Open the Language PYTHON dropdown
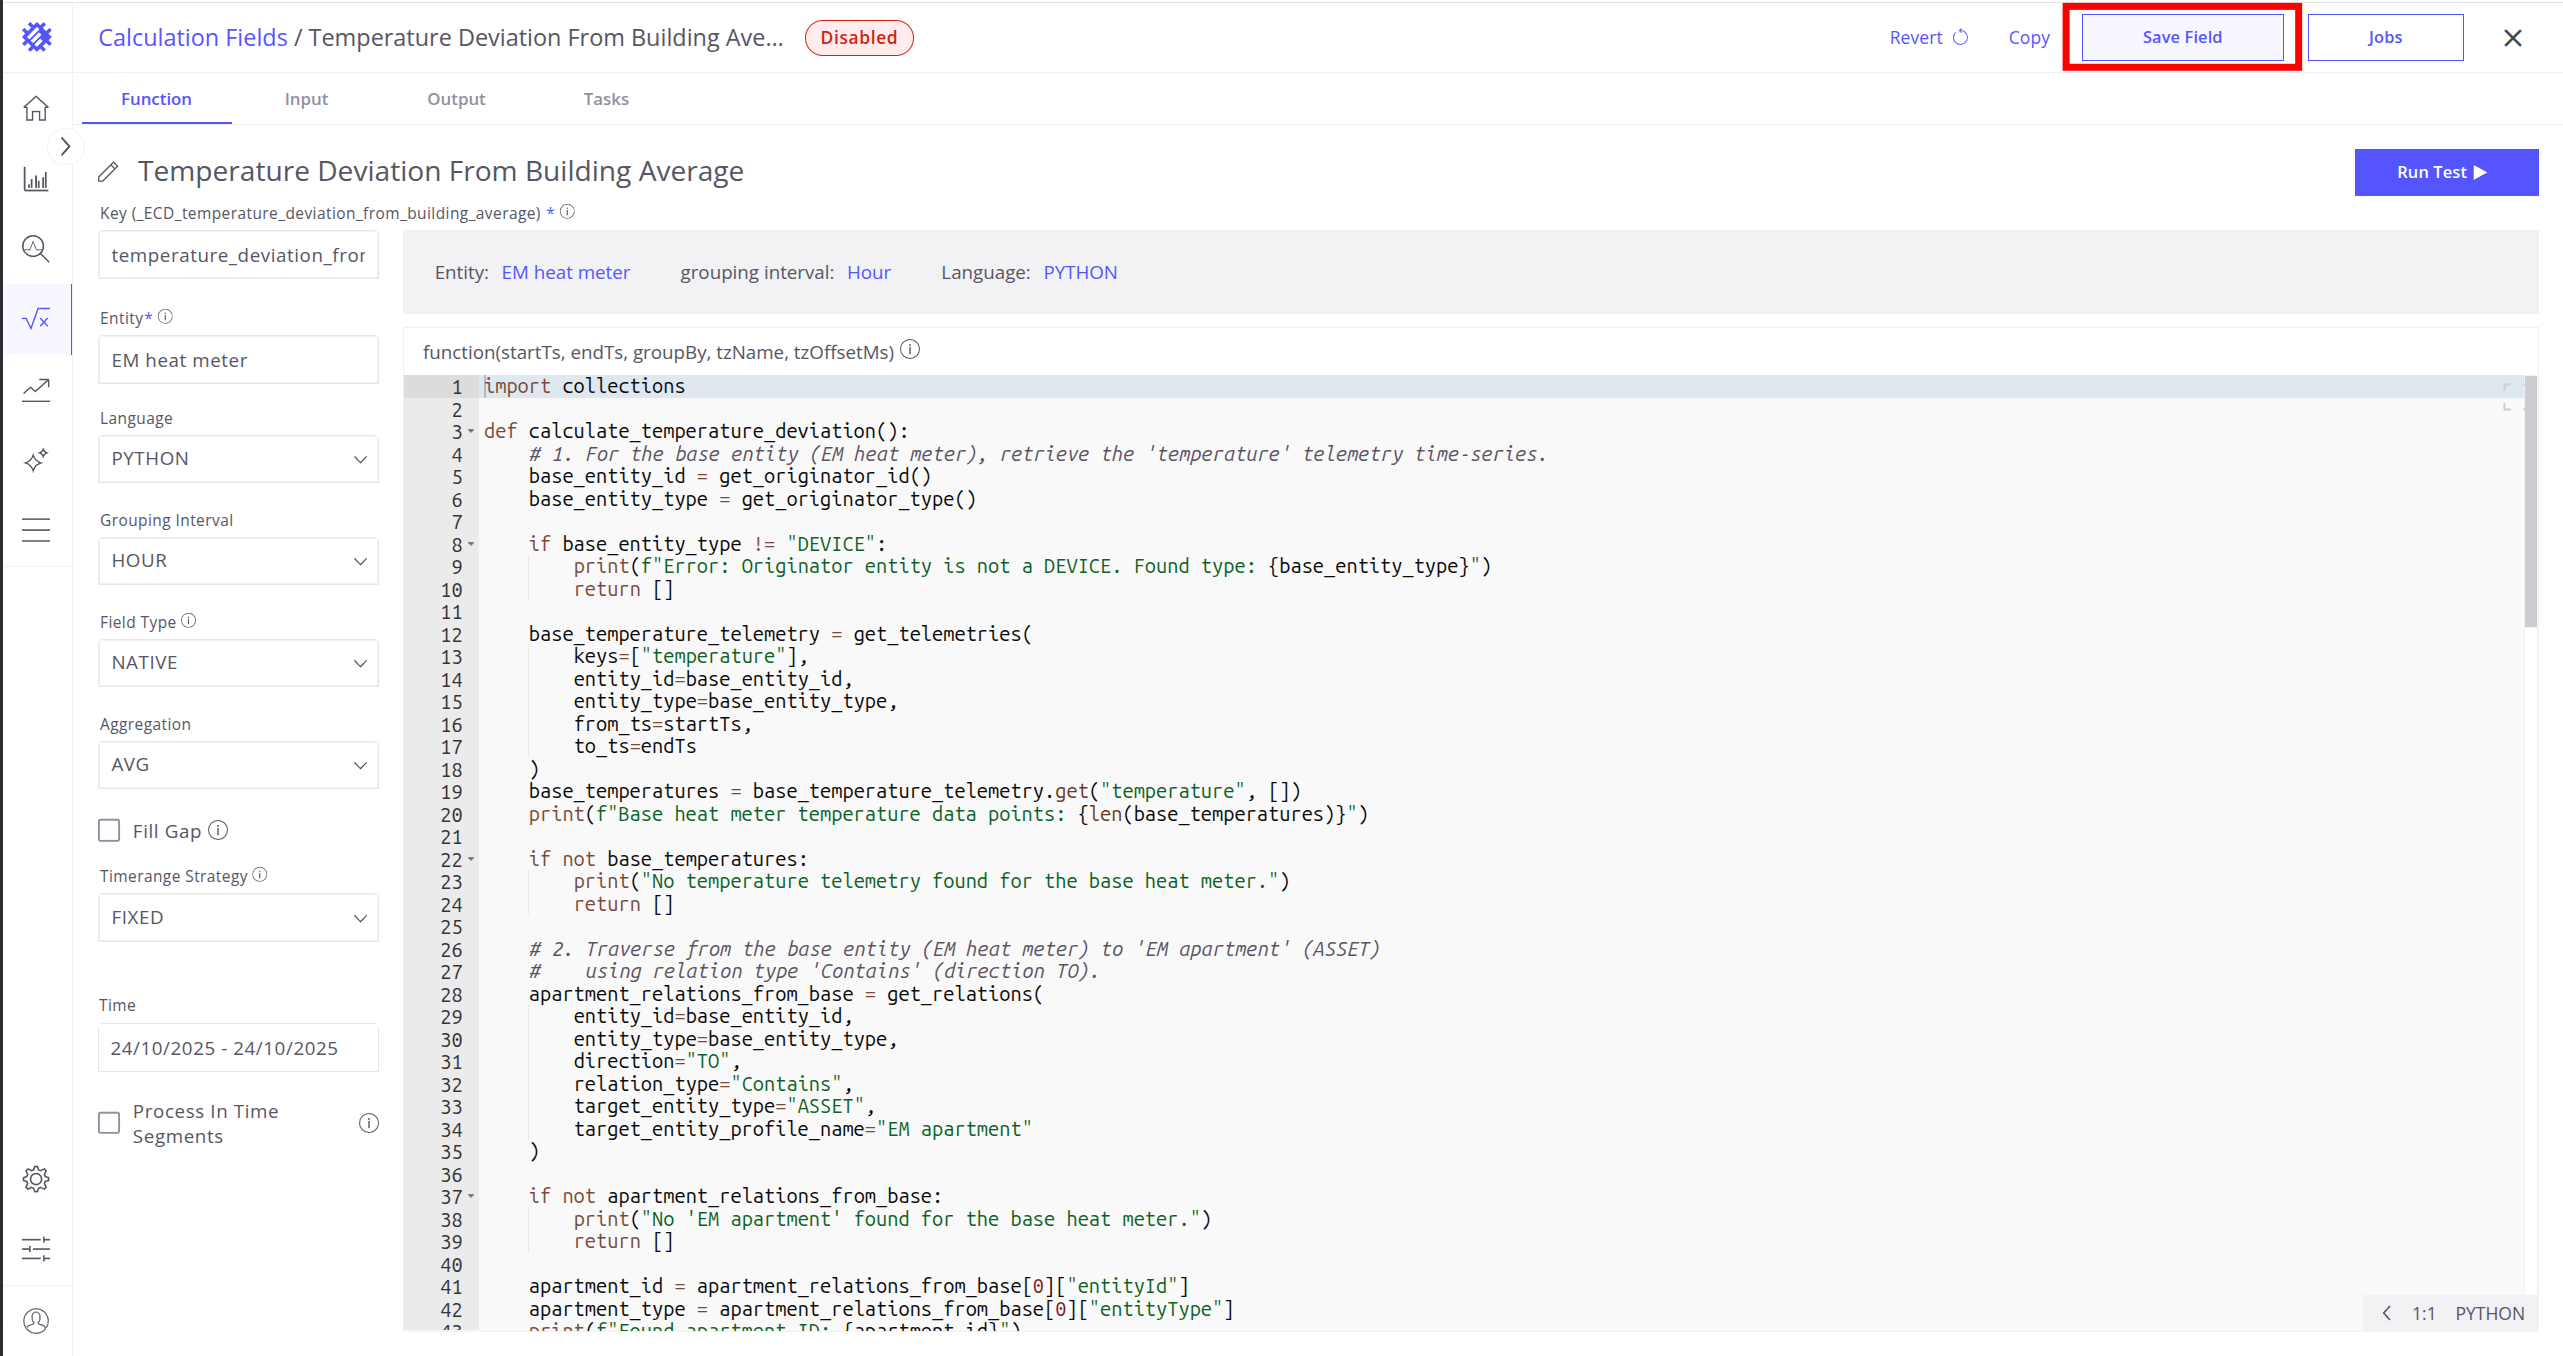 click(x=238, y=459)
